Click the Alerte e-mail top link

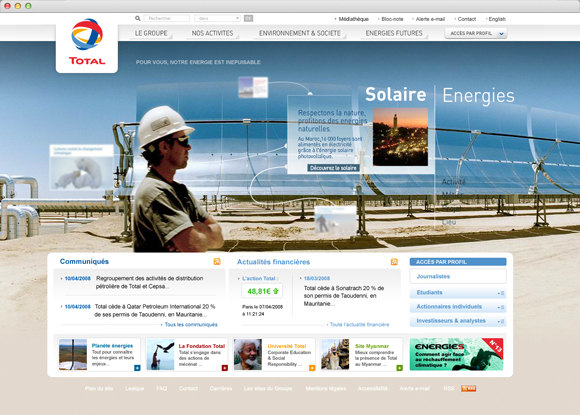tap(430, 19)
